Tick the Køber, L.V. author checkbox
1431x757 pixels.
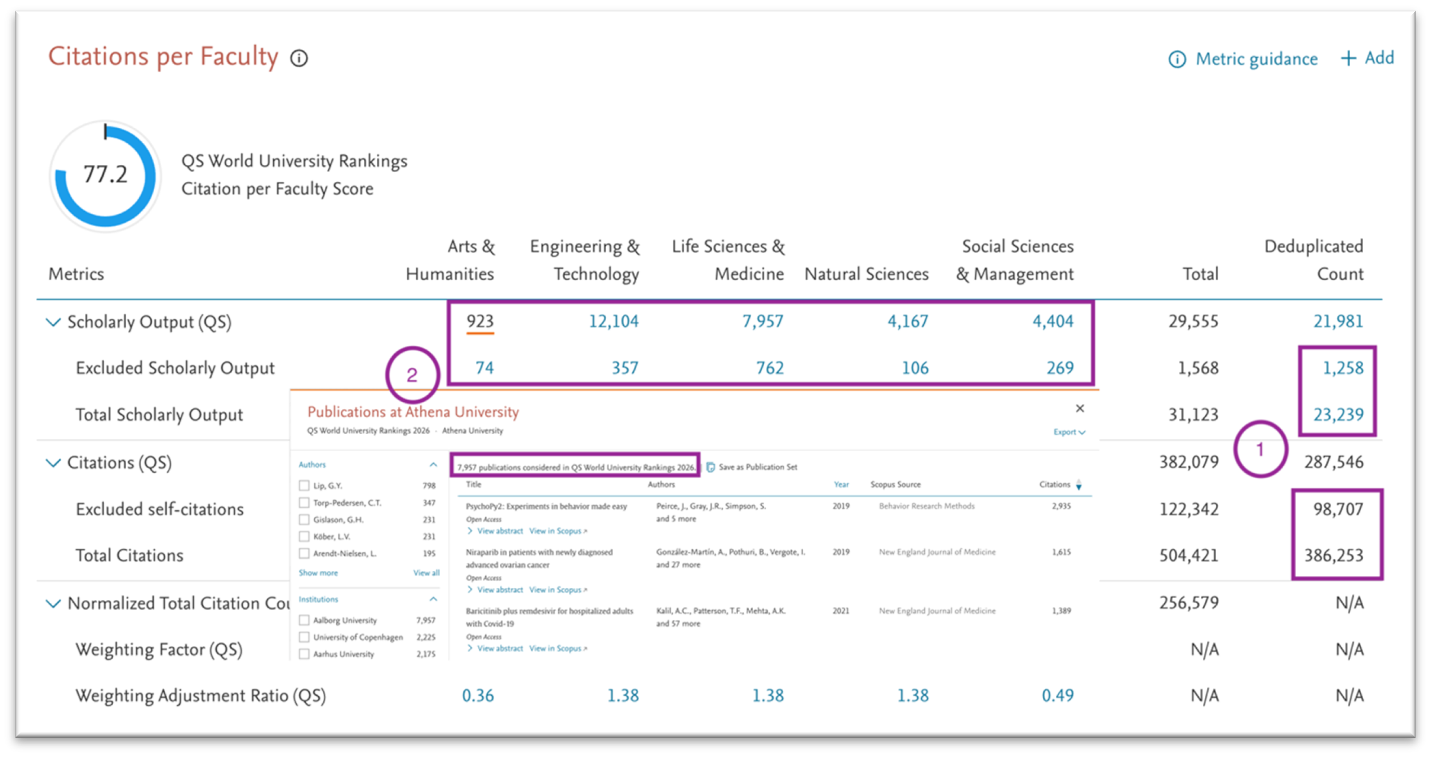pyautogui.click(x=304, y=537)
